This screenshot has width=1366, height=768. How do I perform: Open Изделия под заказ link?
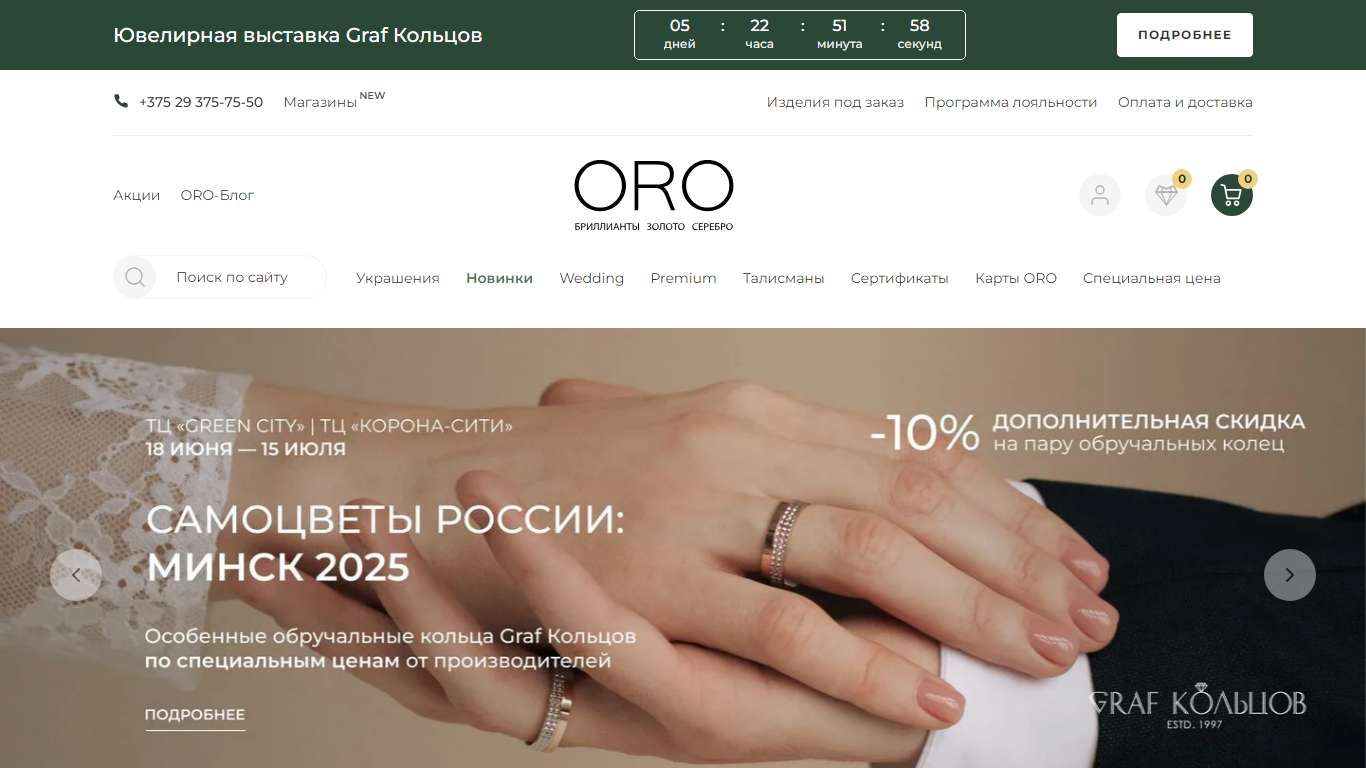[835, 102]
